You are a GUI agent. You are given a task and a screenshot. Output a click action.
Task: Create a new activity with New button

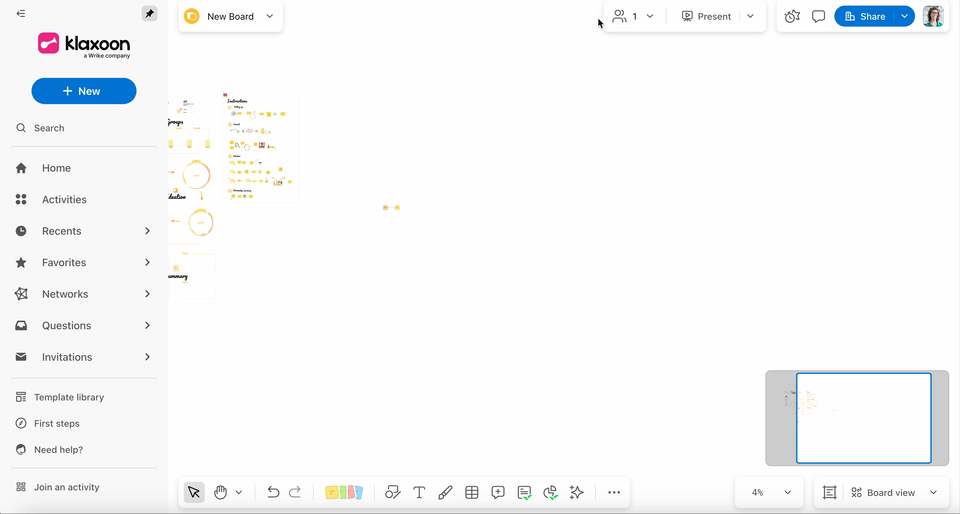coord(84,91)
